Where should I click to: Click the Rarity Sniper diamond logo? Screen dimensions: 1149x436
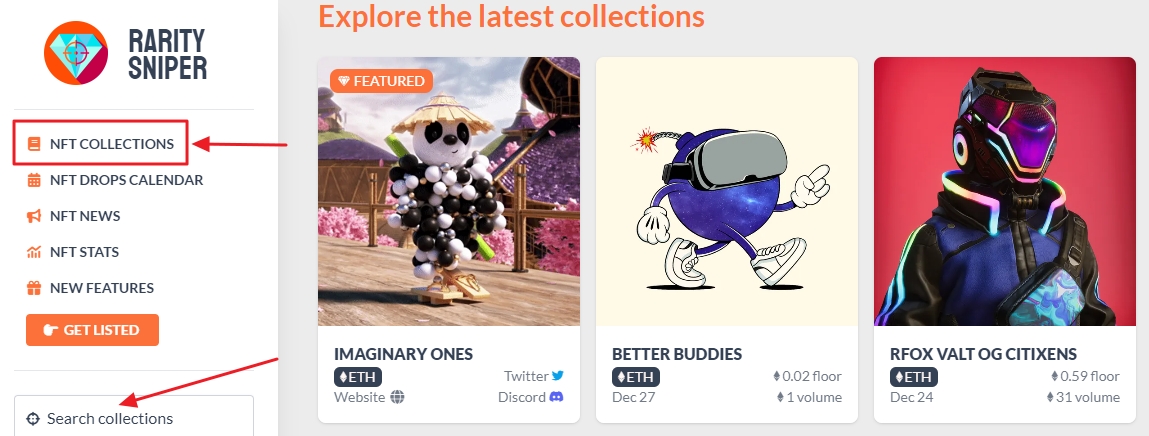click(x=76, y=53)
